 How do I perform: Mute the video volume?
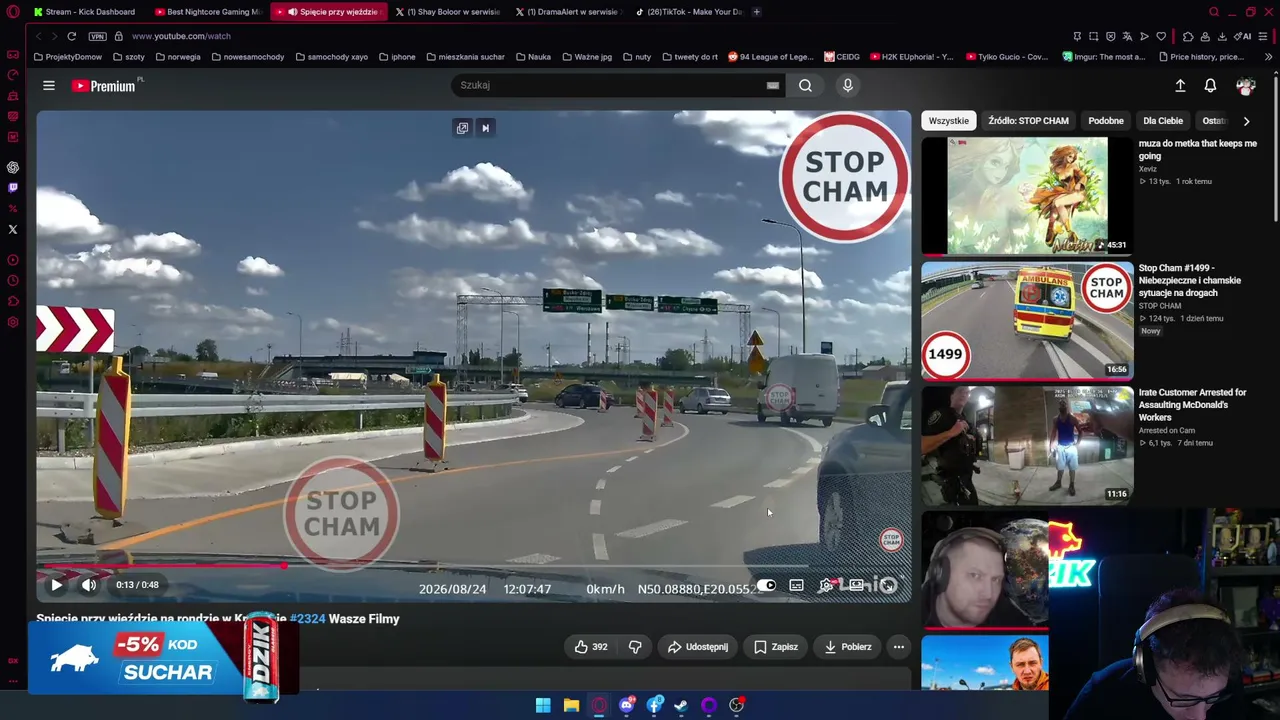(89, 585)
